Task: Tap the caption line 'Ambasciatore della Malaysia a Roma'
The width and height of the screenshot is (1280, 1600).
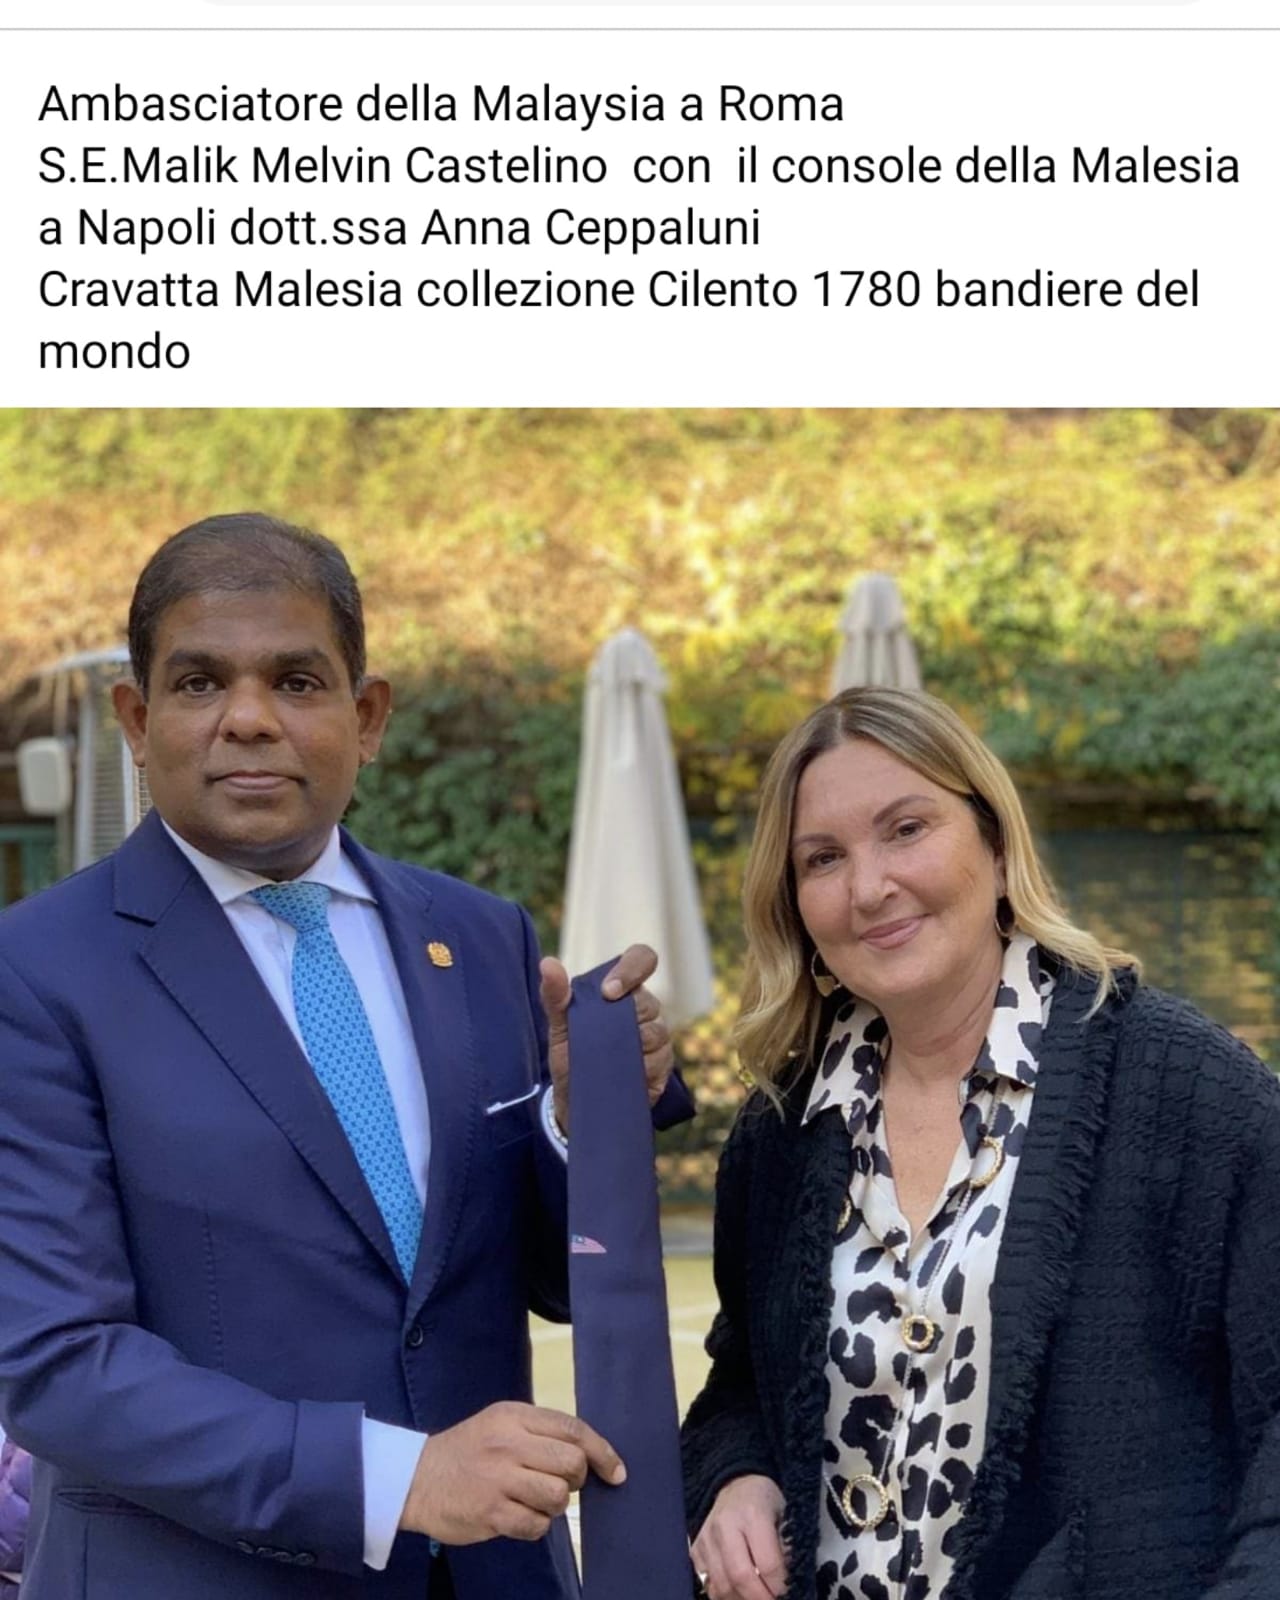Action: pyautogui.click(x=441, y=104)
